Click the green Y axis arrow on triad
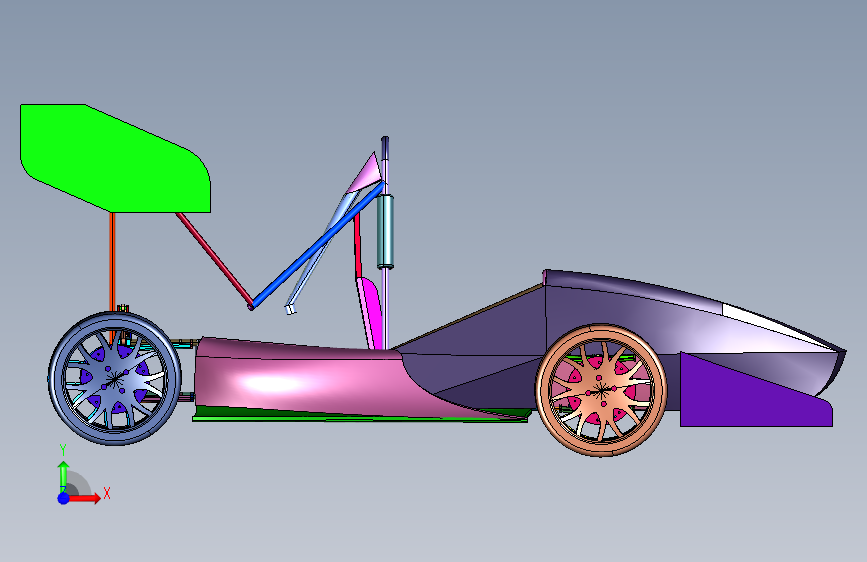Screen dimensions: 867x562 [x=64, y=477]
